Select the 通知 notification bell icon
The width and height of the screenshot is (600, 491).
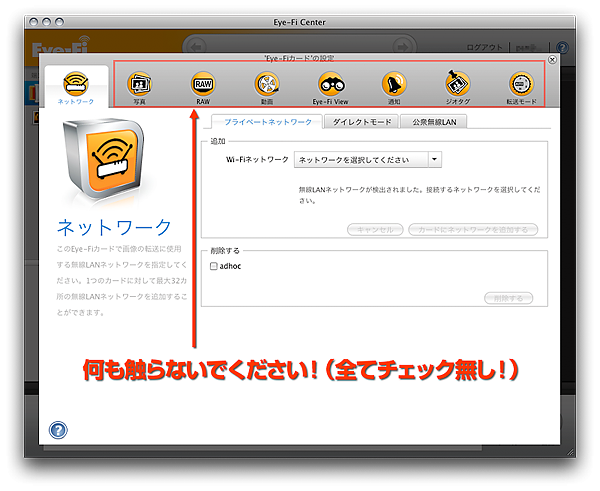tap(394, 87)
